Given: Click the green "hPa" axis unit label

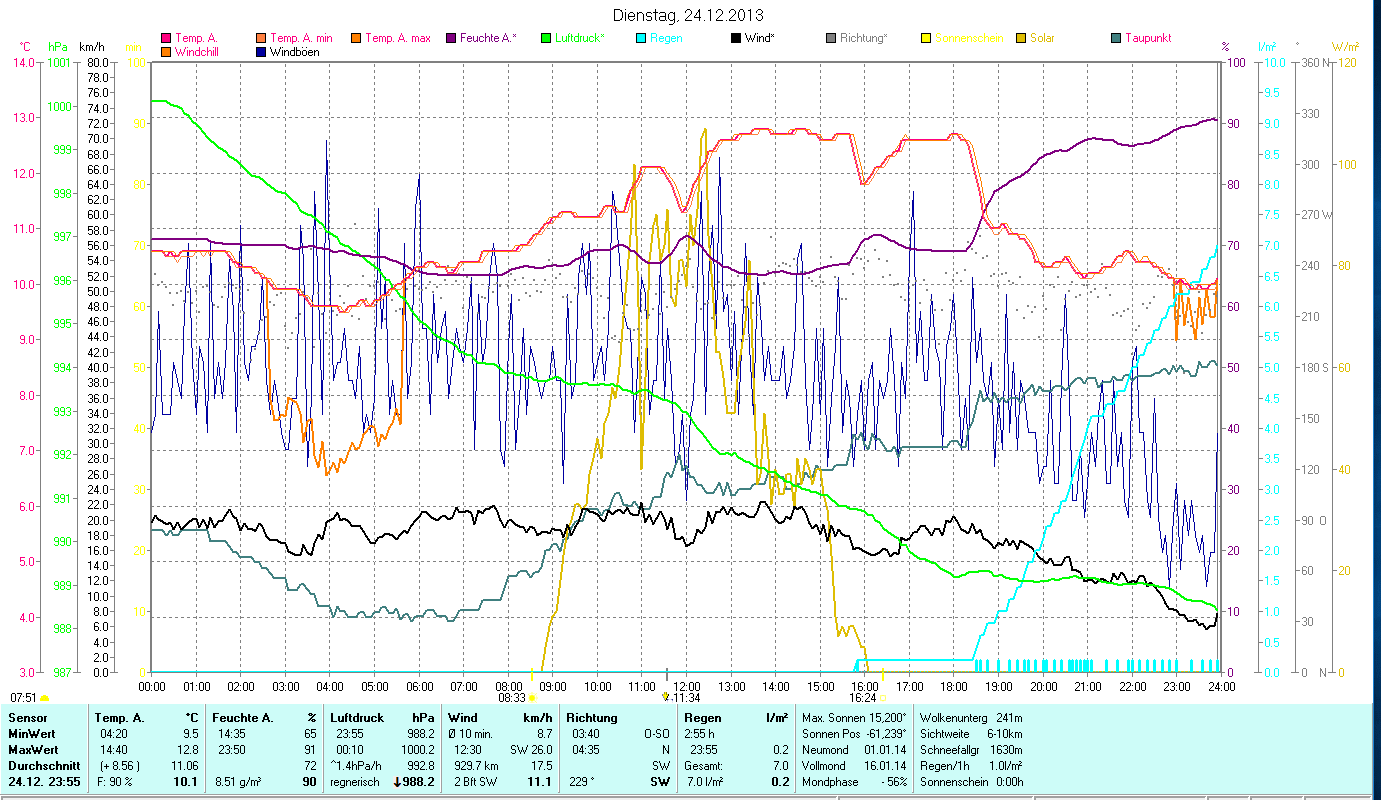Looking at the screenshot, I should coord(59,47).
